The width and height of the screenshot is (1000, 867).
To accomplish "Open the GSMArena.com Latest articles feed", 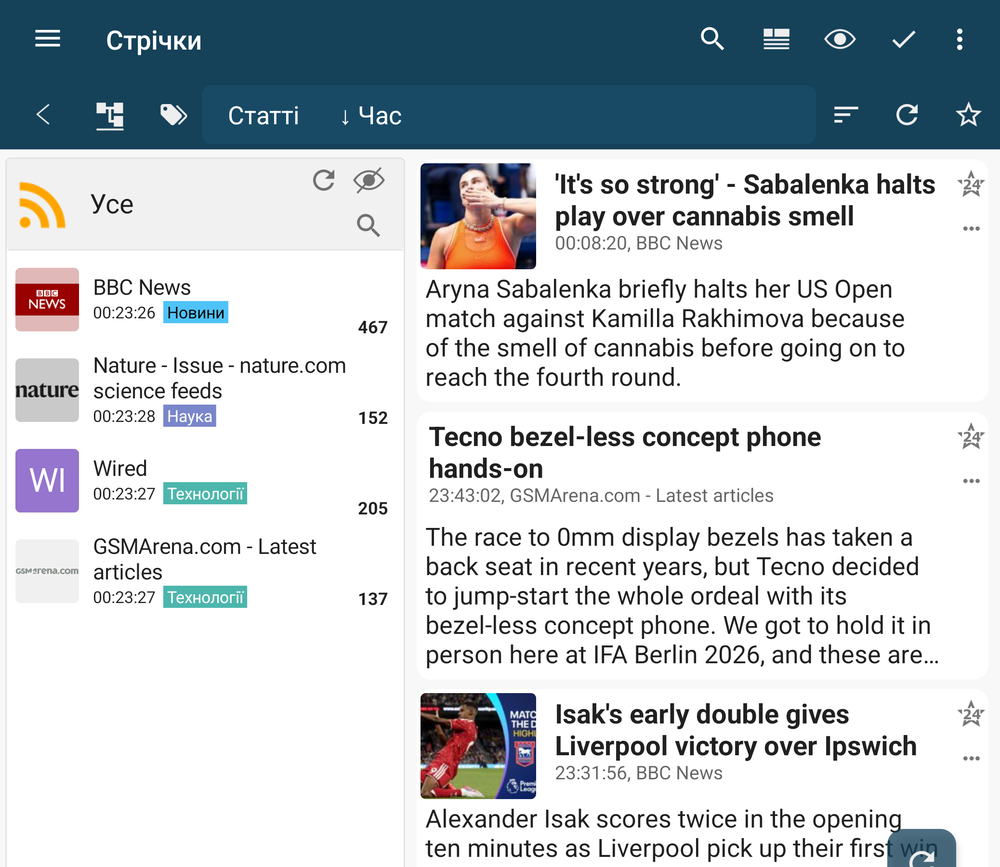I will (205, 572).
